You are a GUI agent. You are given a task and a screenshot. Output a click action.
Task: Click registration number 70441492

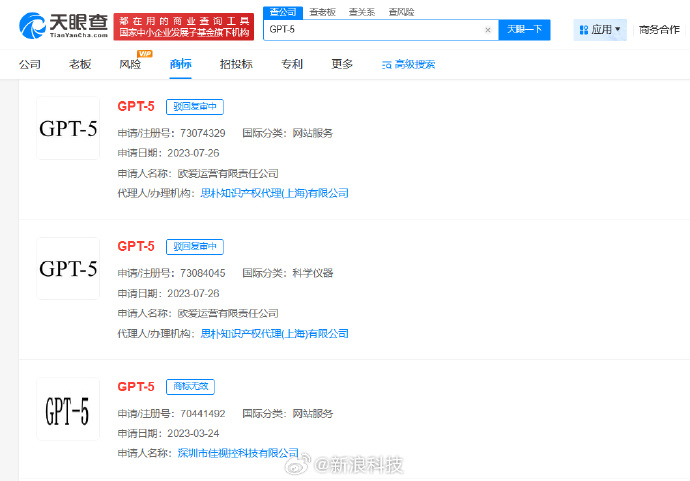202,414
